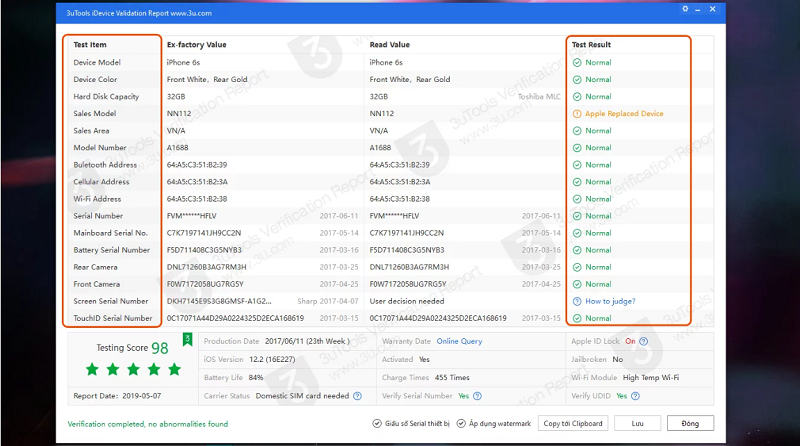Image resolution: width=800 pixels, height=446 pixels.
Task: Click the Test Result column header
Action: (x=591, y=45)
